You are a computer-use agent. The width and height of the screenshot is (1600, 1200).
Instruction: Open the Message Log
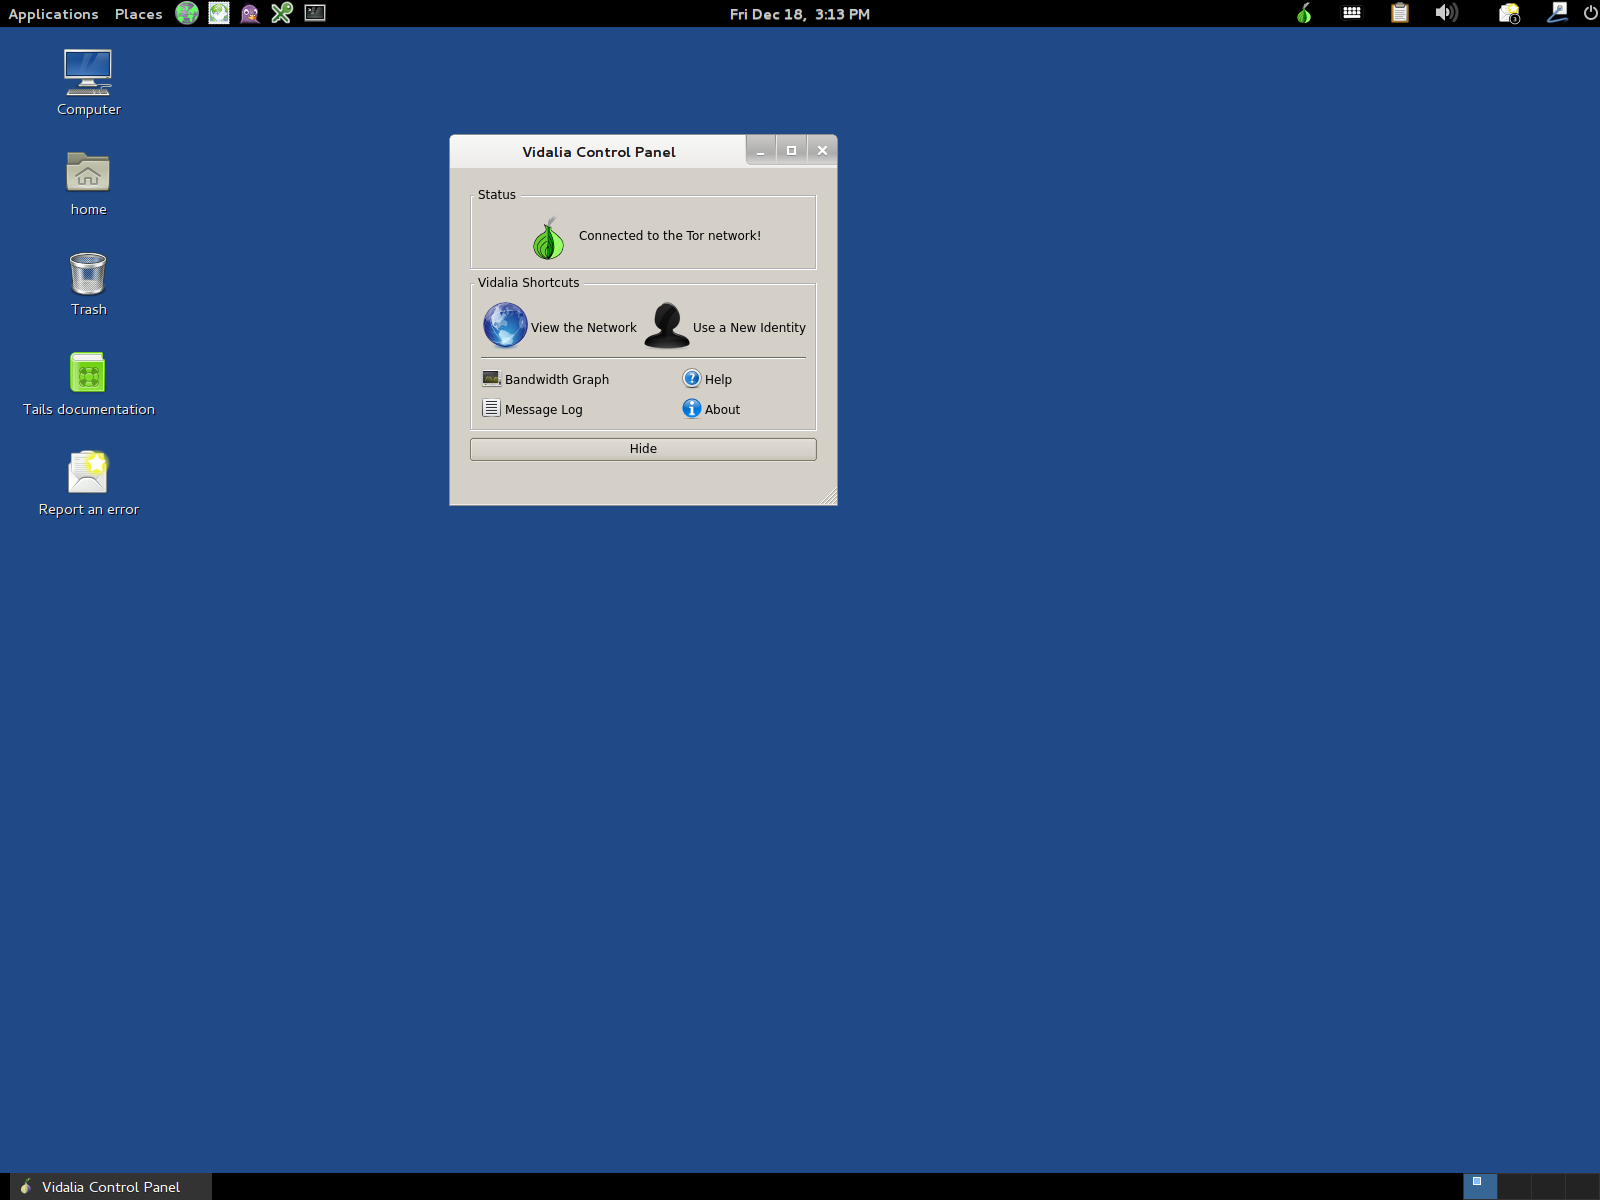click(533, 409)
